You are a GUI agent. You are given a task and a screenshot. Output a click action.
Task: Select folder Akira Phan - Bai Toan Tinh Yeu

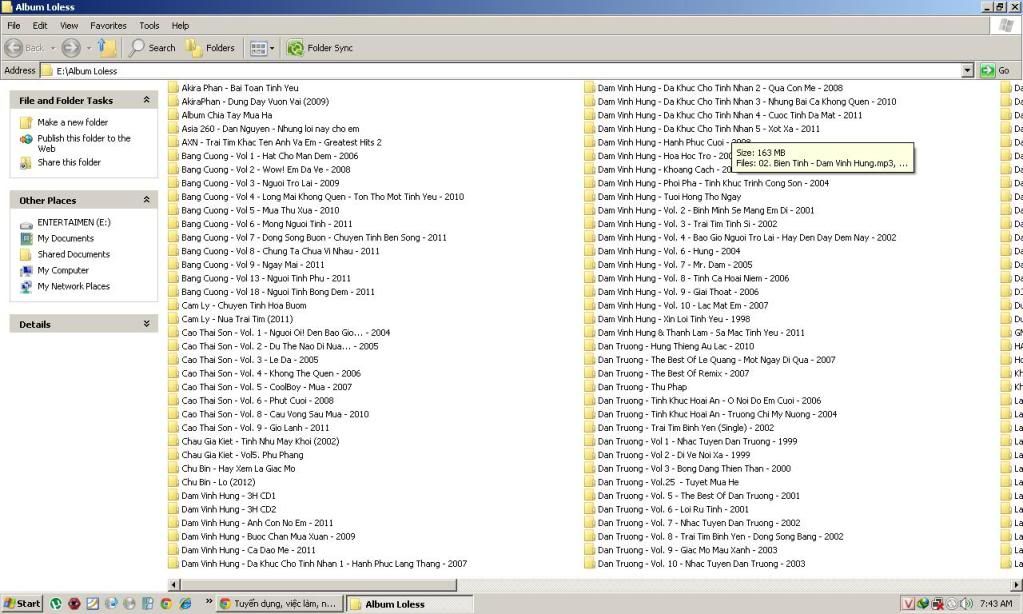coord(239,88)
